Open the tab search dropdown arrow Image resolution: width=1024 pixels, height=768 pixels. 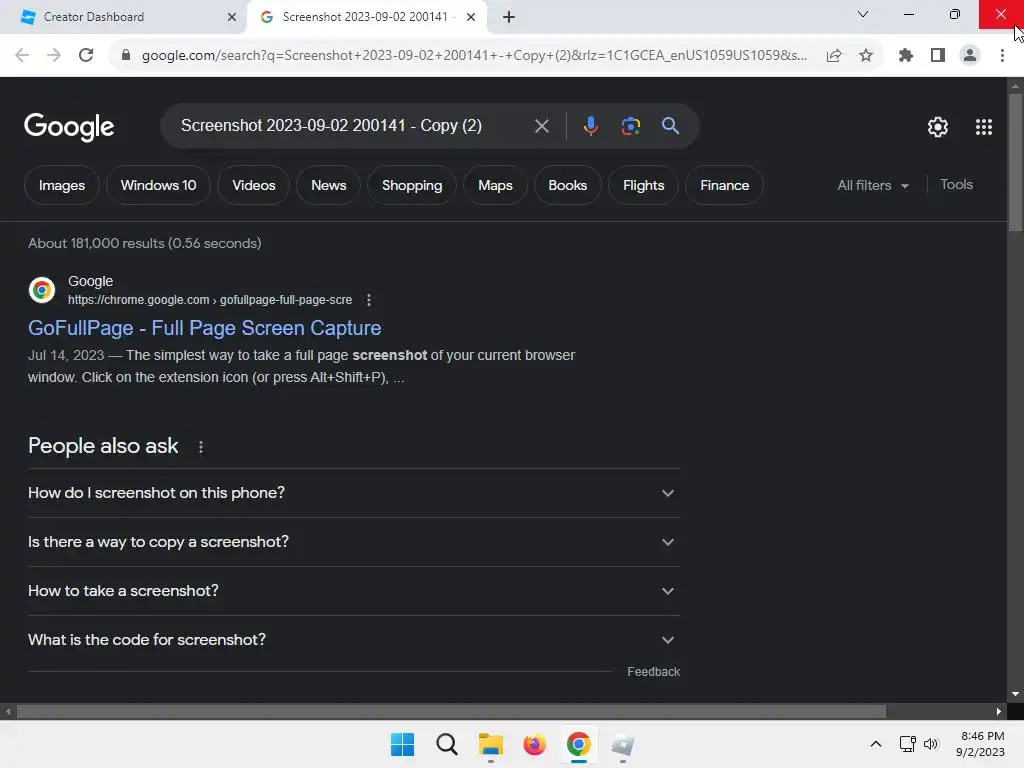(863, 14)
